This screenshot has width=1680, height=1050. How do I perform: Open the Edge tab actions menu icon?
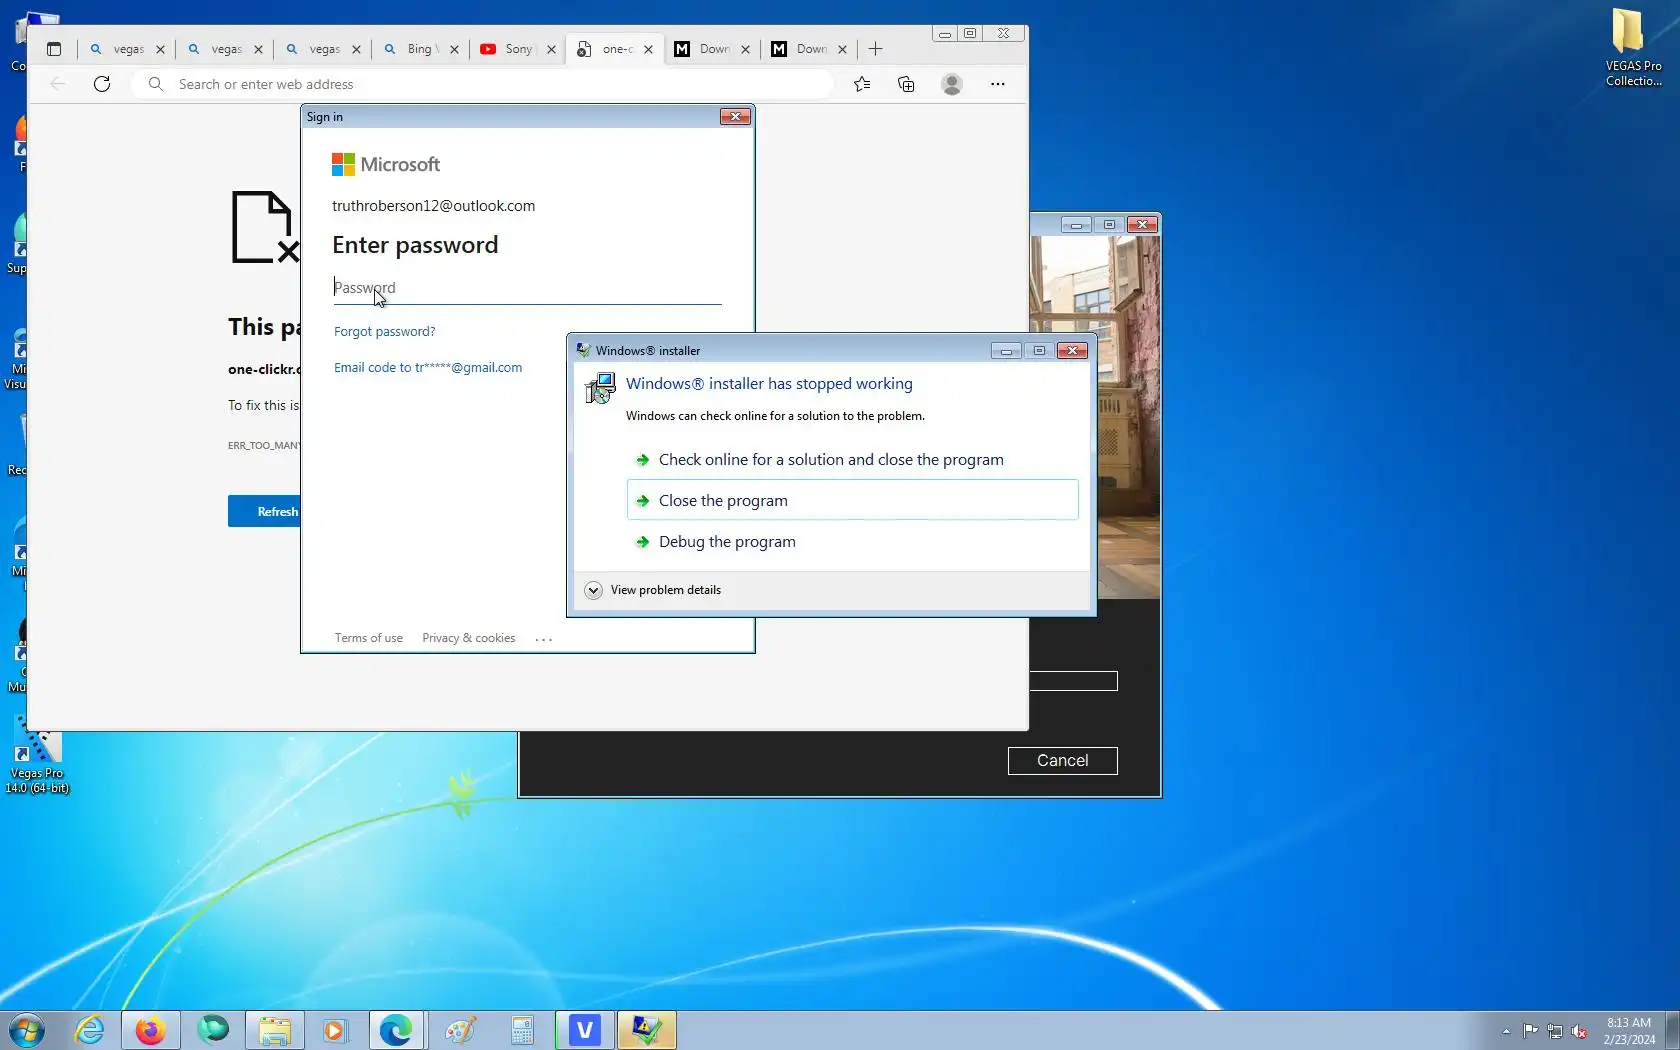pos(54,49)
